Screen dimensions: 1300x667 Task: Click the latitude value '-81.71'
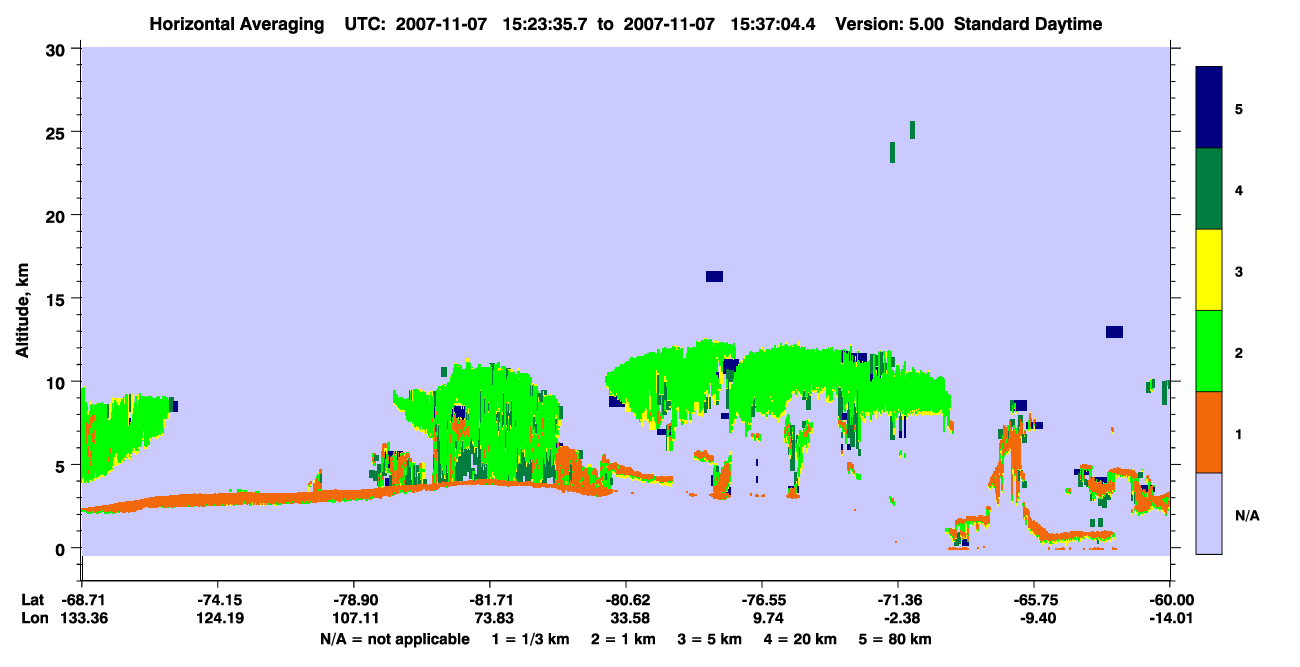[x=489, y=600]
